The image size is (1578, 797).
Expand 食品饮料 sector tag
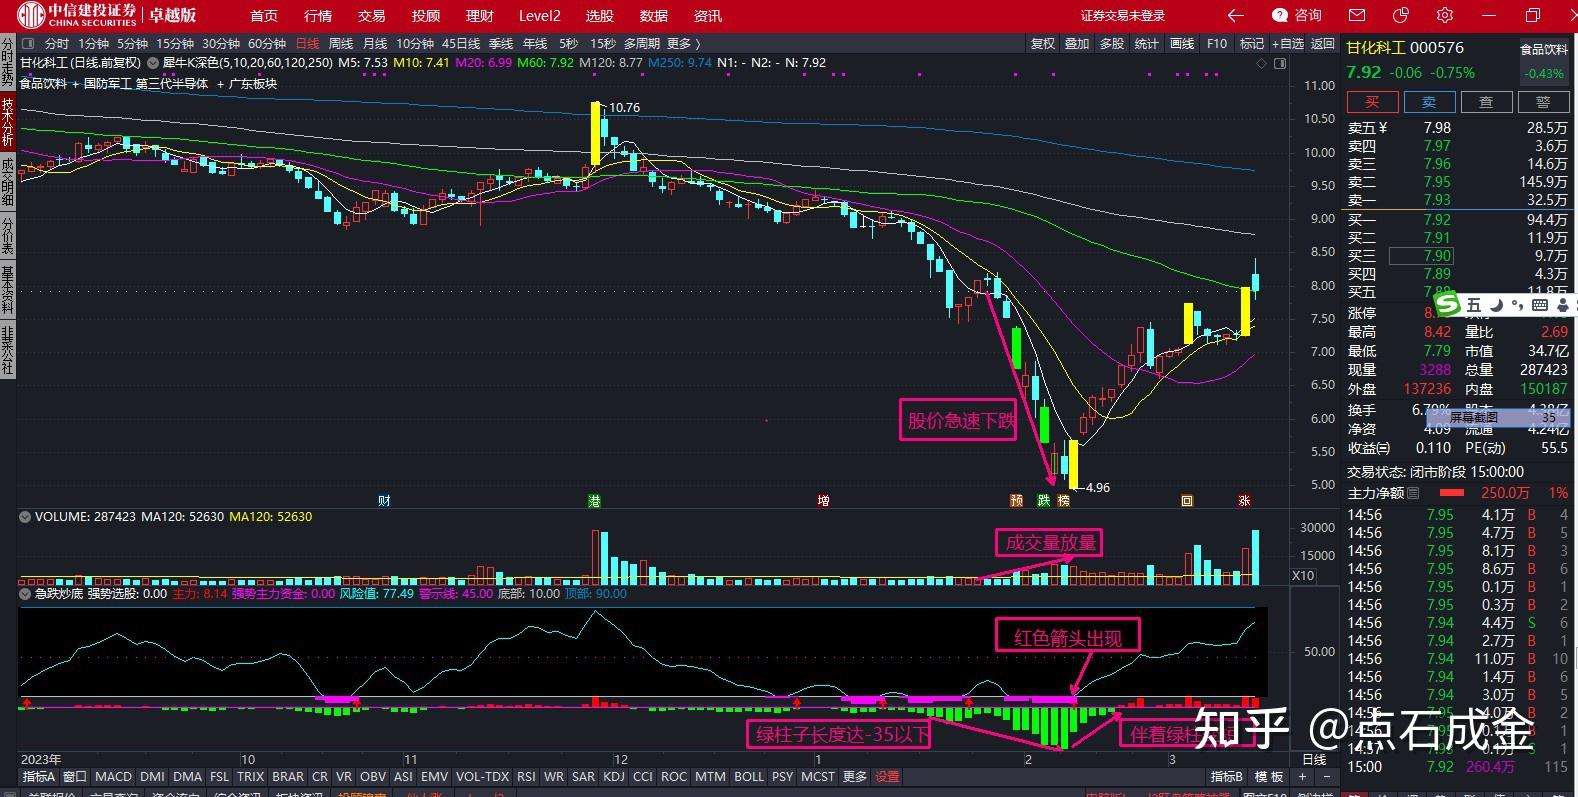point(43,84)
